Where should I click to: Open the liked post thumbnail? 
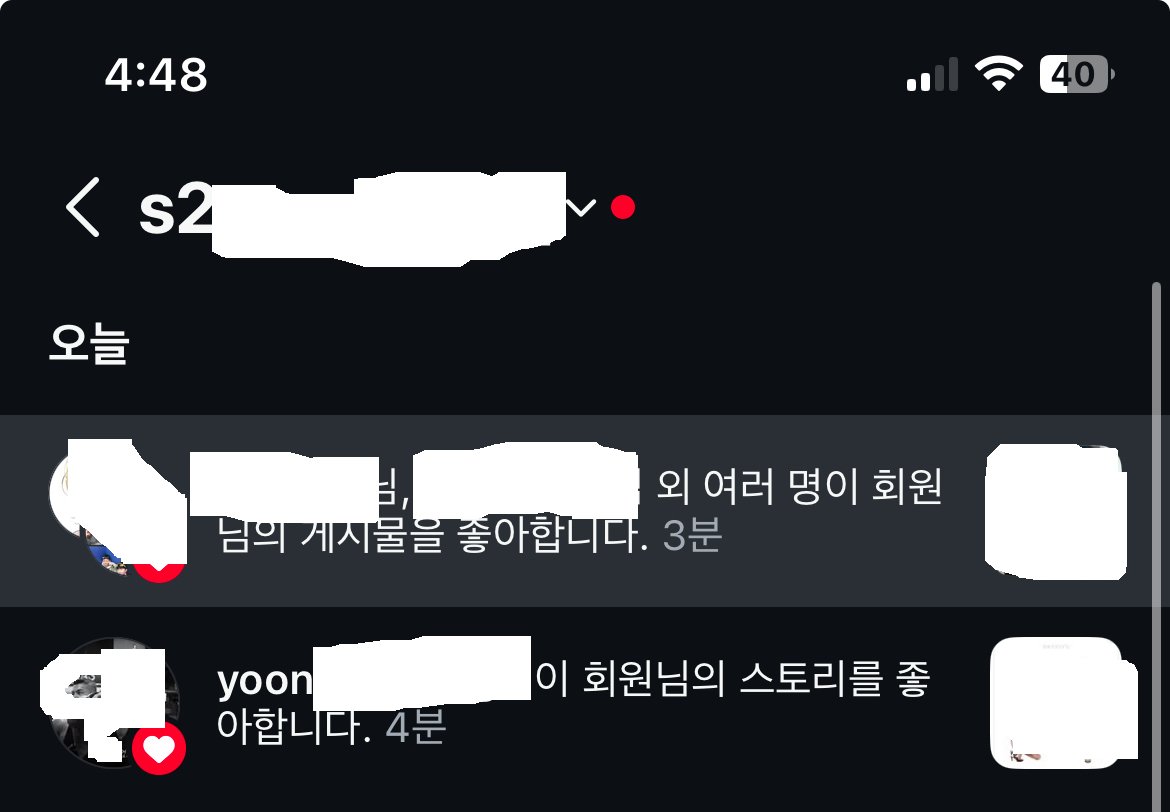pyautogui.click(x=1055, y=511)
